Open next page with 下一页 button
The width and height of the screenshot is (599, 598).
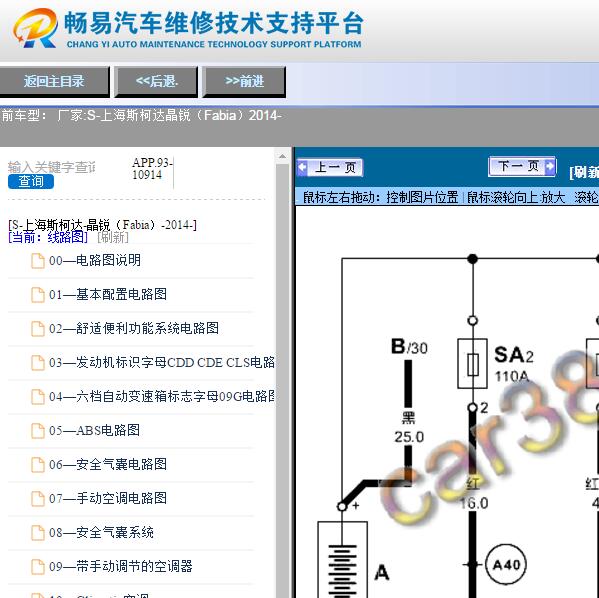522,166
